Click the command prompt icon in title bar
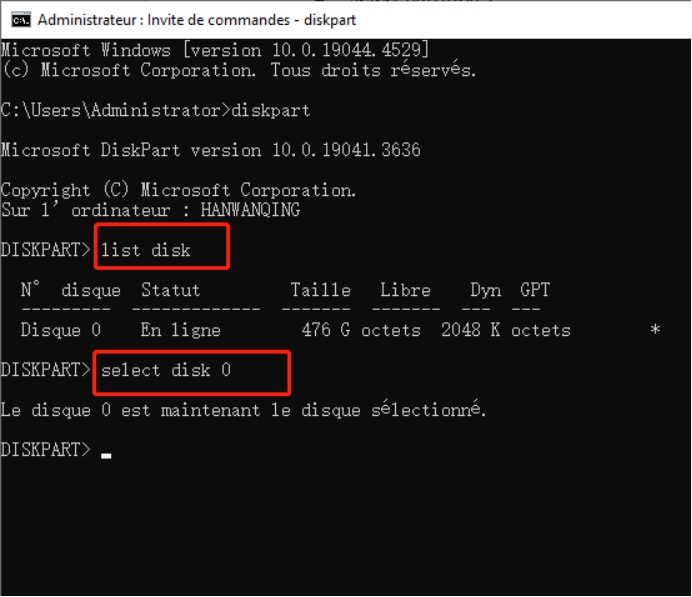This screenshot has width=692, height=597. (19, 19)
